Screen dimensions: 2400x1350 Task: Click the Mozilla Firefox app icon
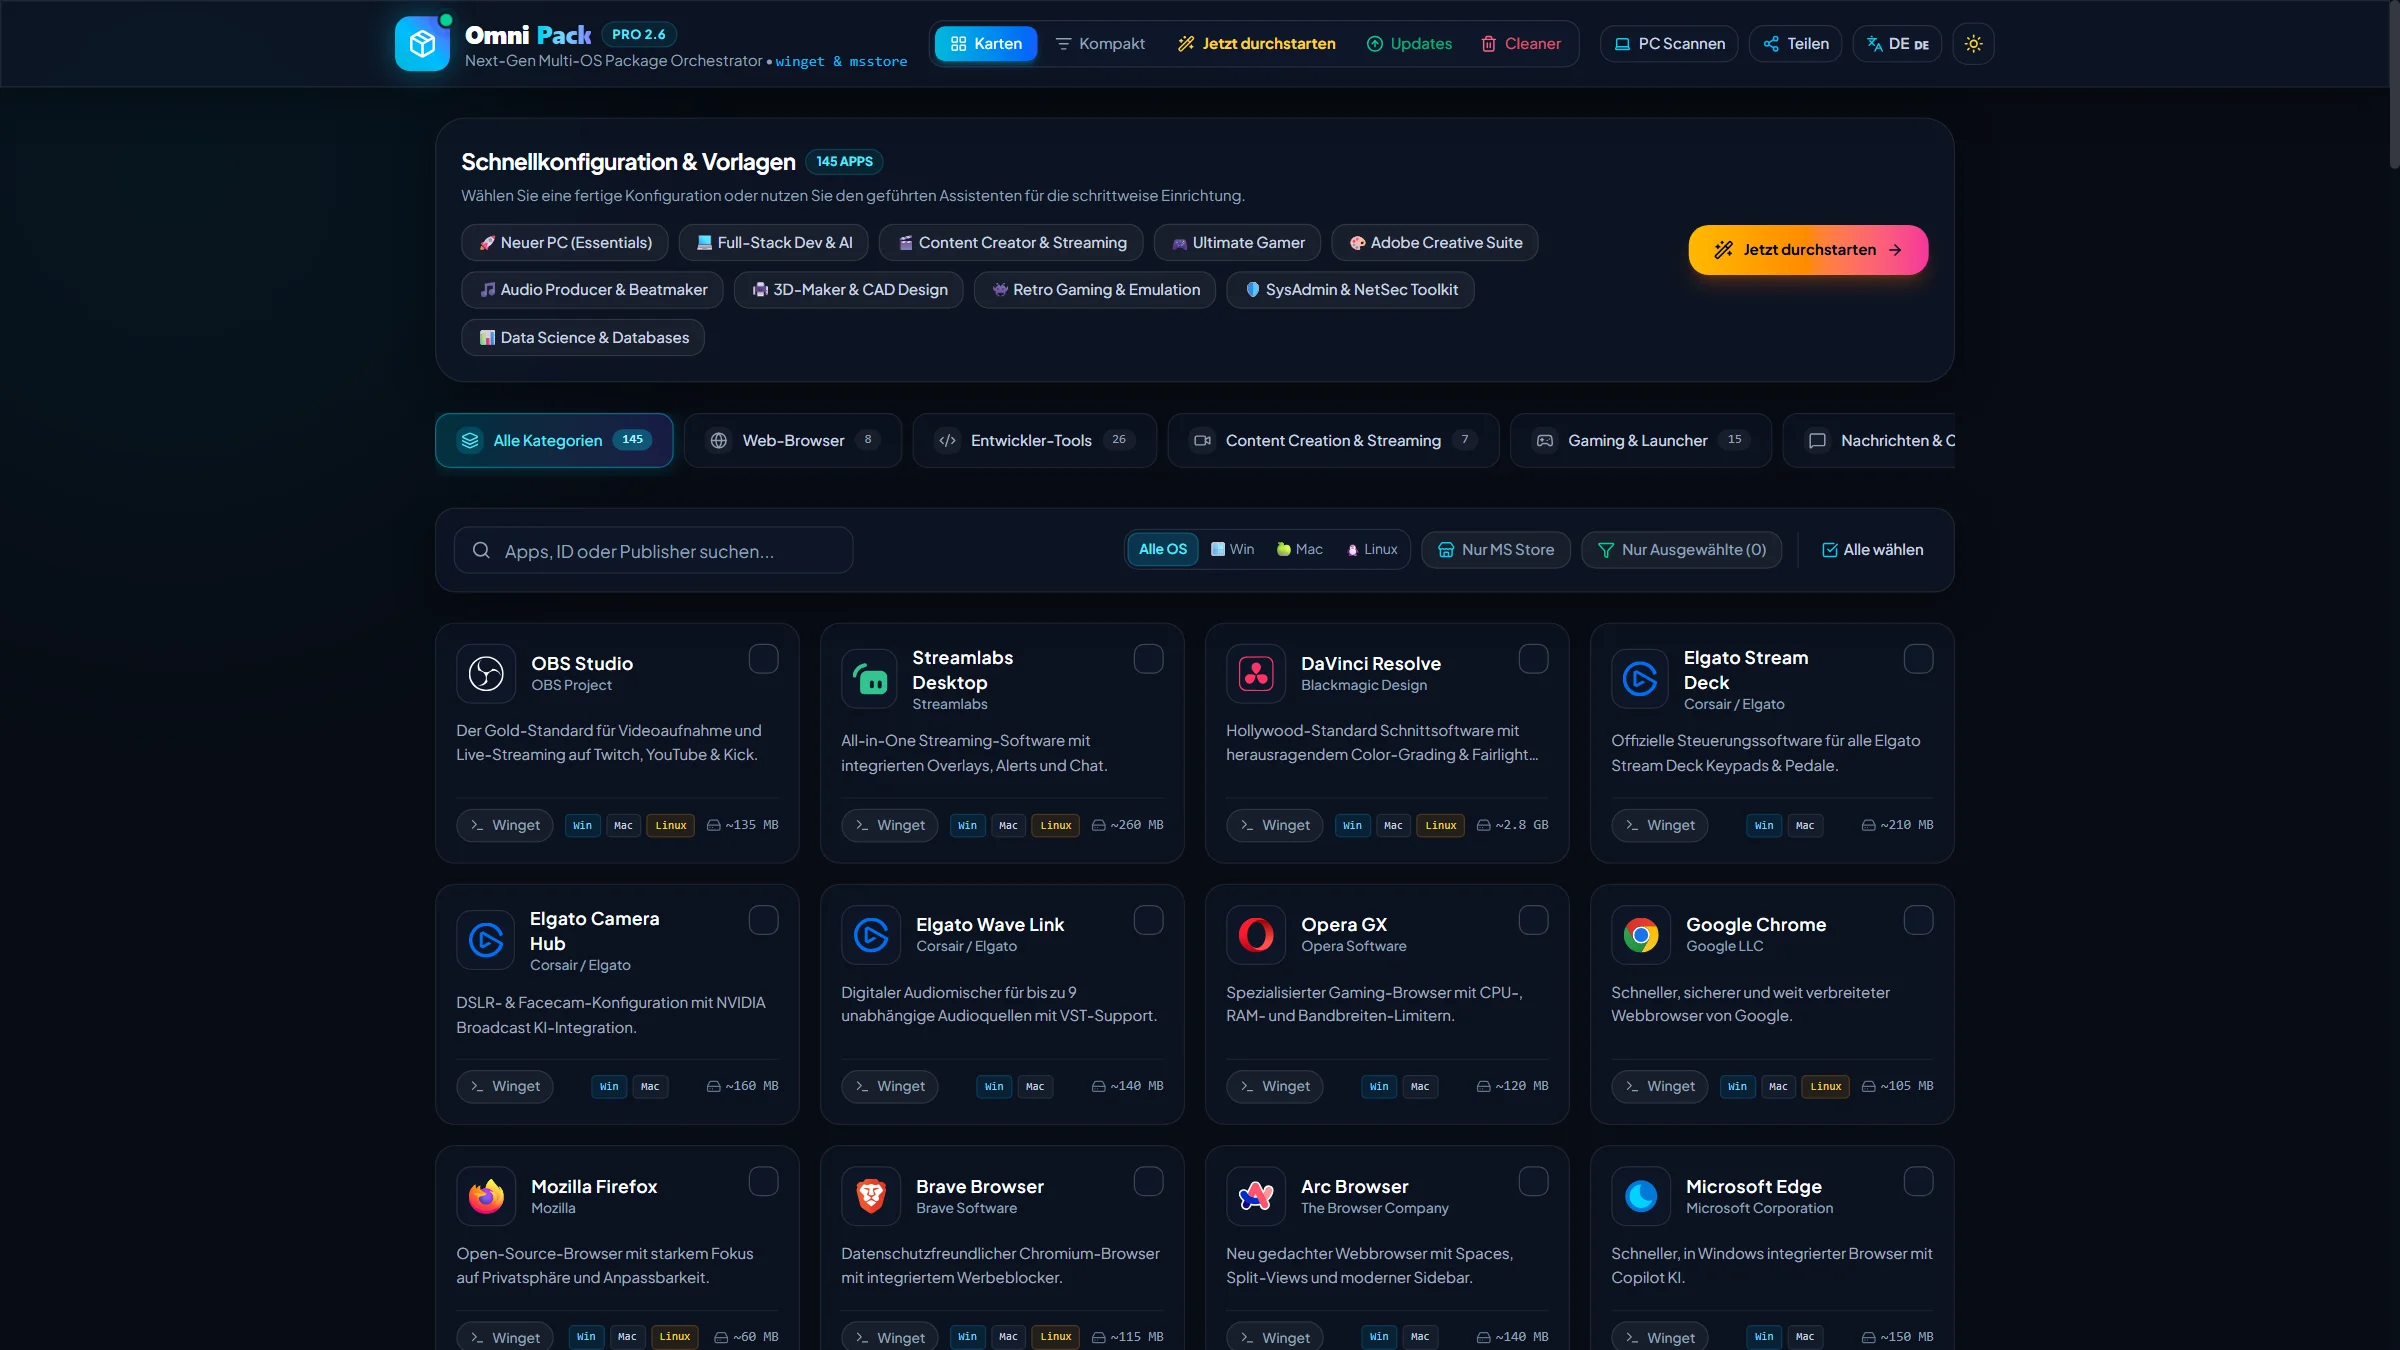pos(486,1196)
